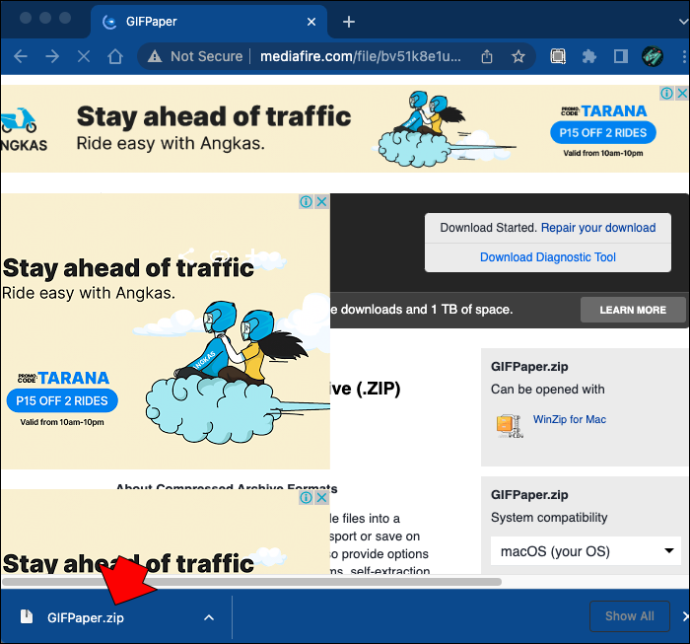Click P15 OFF 2 RIDES in middle ad
This screenshot has width=690, height=644.
point(62,401)
